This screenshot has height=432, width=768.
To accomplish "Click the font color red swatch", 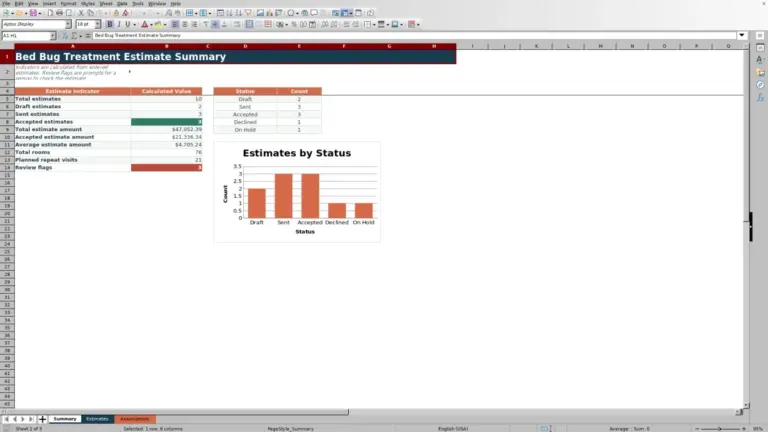I will click(x=144, y=24).
